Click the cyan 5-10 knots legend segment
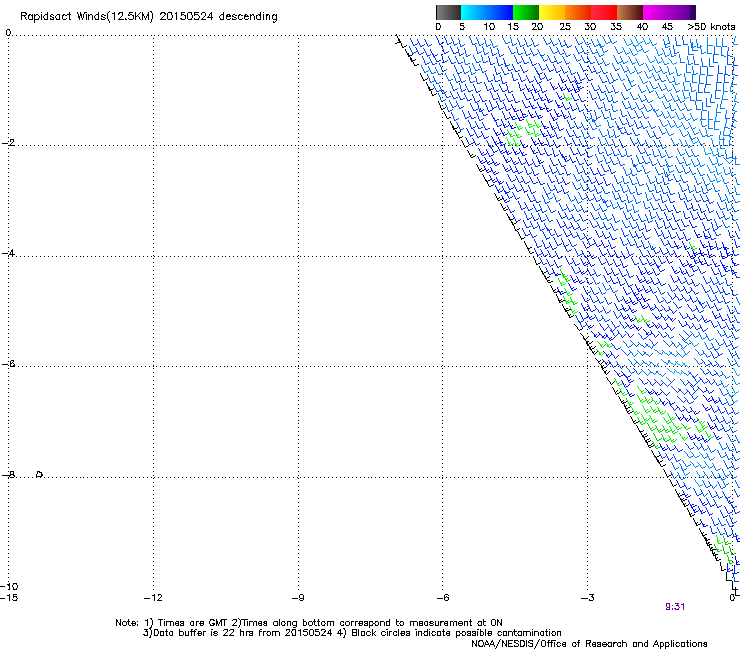 (474, 12)
